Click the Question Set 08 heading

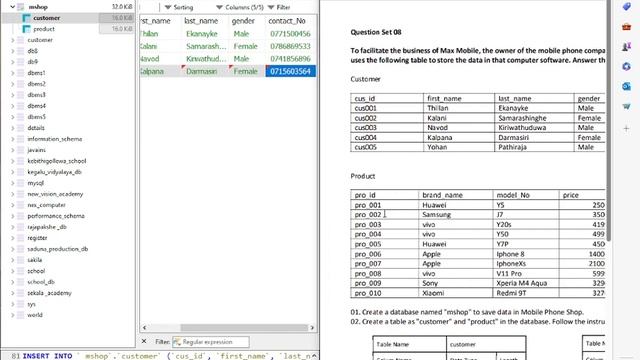[x=376, y=32]
